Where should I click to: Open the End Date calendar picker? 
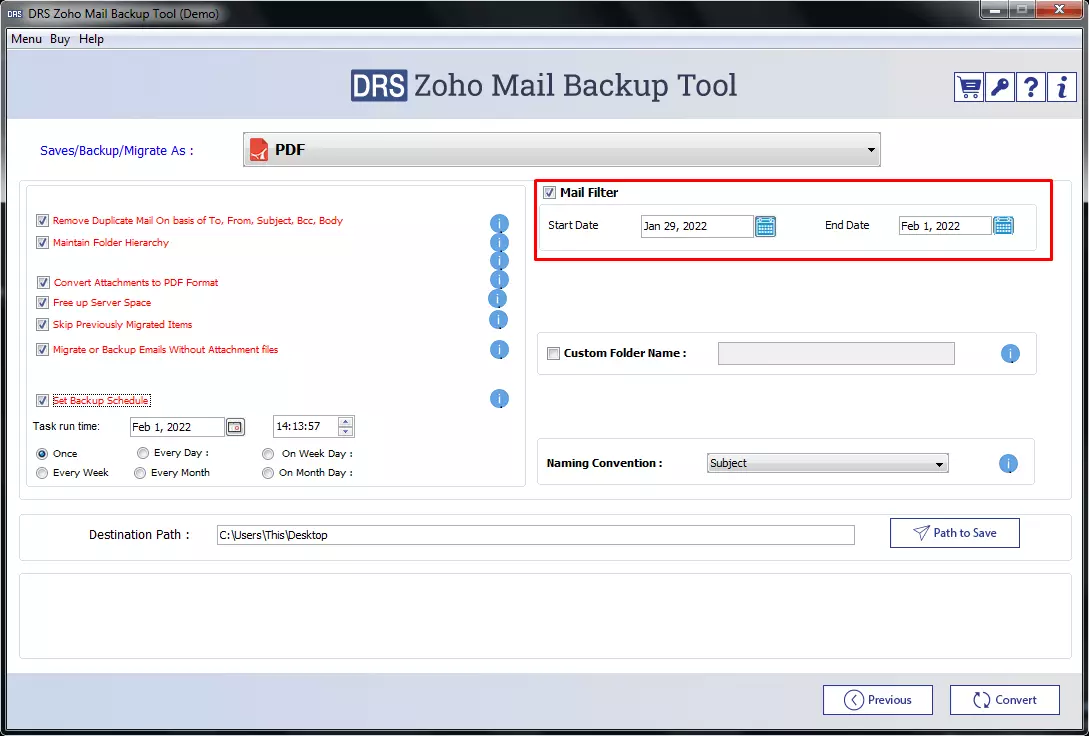tap(1004, 226)
